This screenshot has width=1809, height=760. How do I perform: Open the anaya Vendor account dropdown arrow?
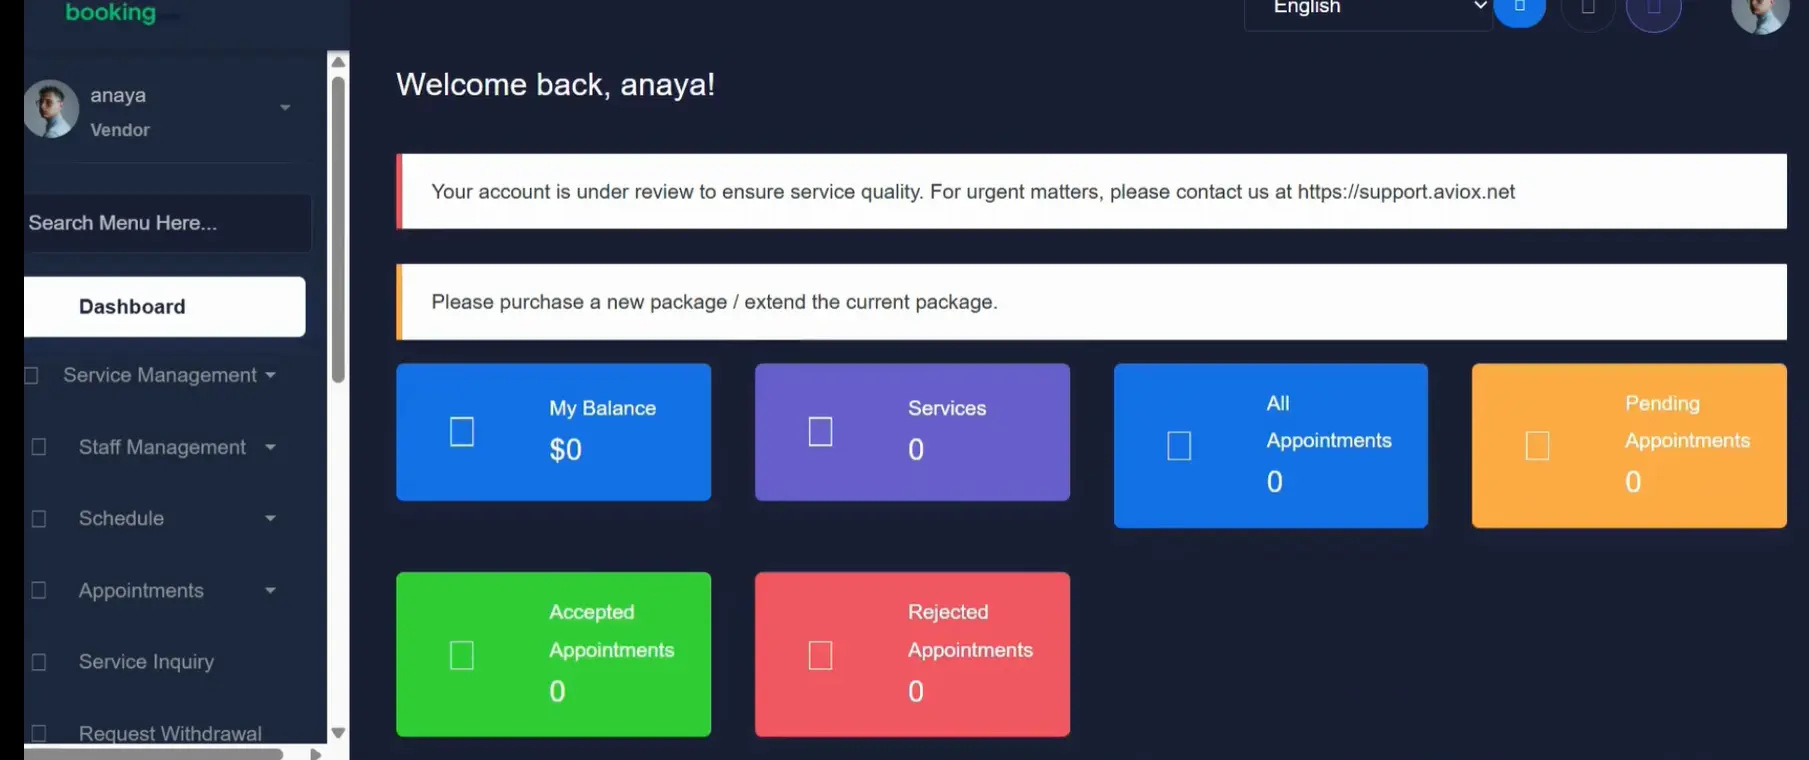pyautogui.click(x=285, y=108)
